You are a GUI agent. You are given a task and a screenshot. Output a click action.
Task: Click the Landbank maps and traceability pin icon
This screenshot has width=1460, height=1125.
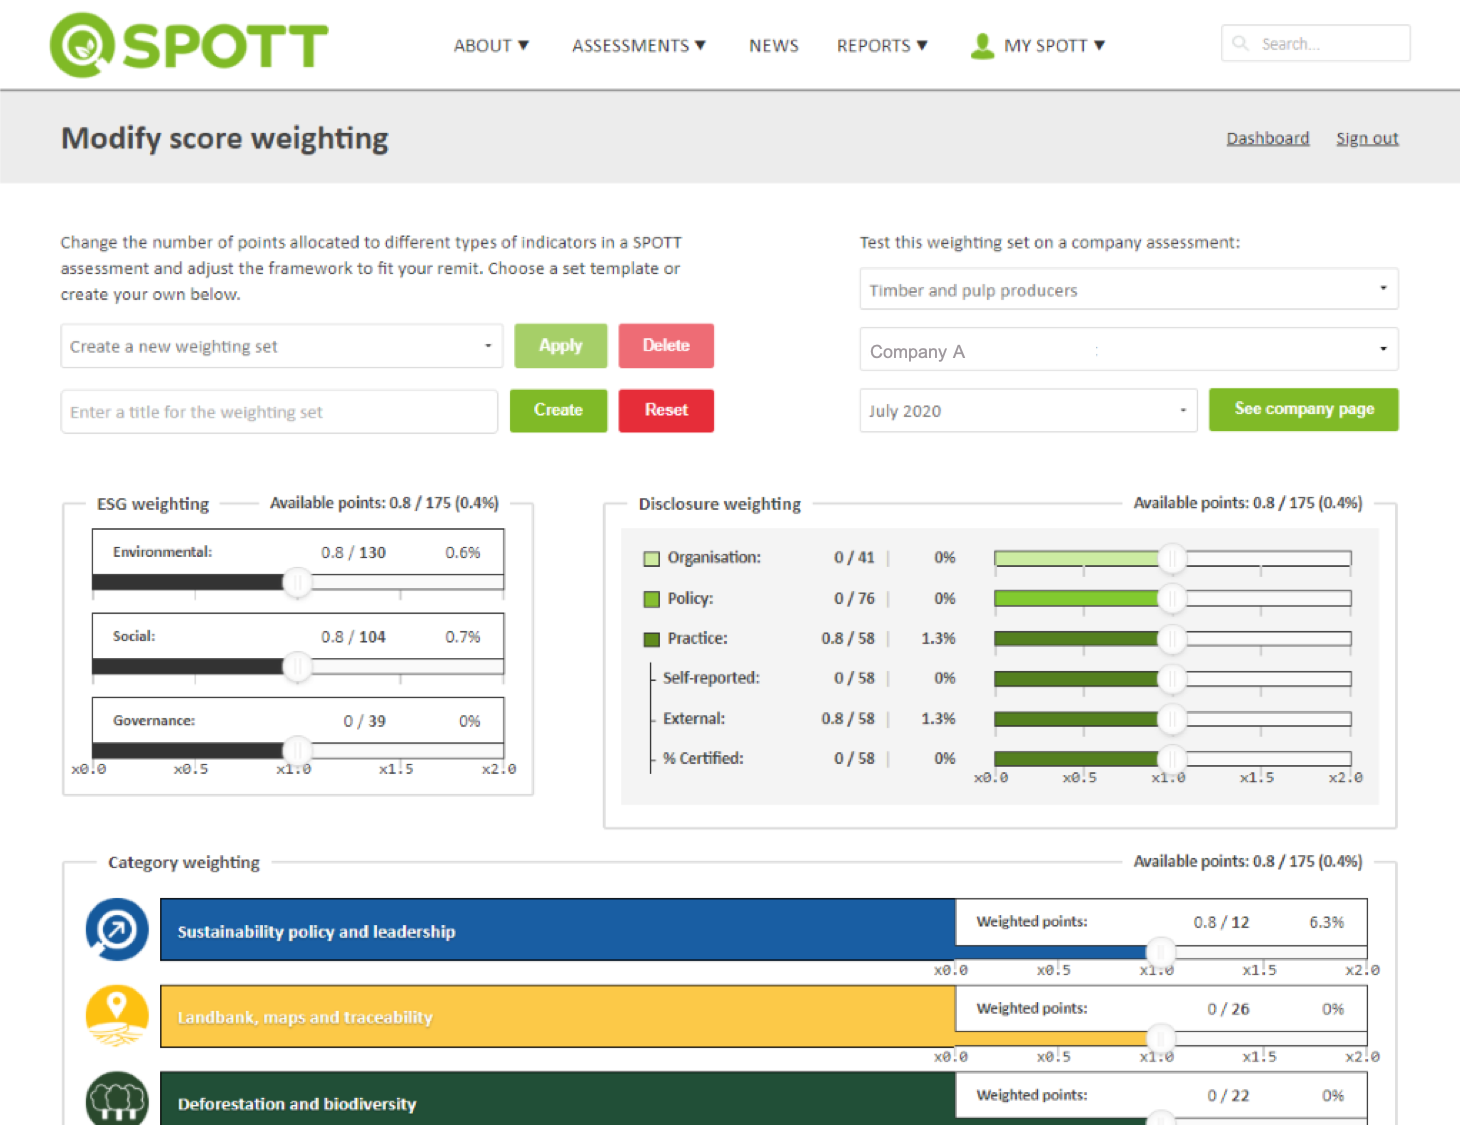115,1016
